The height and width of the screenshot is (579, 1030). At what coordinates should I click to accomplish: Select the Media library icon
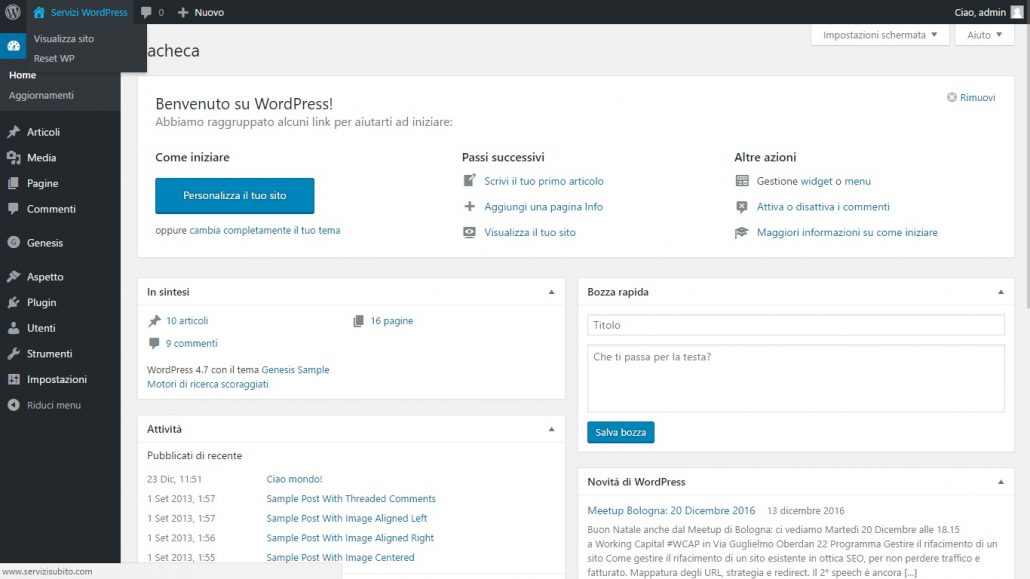14,157
